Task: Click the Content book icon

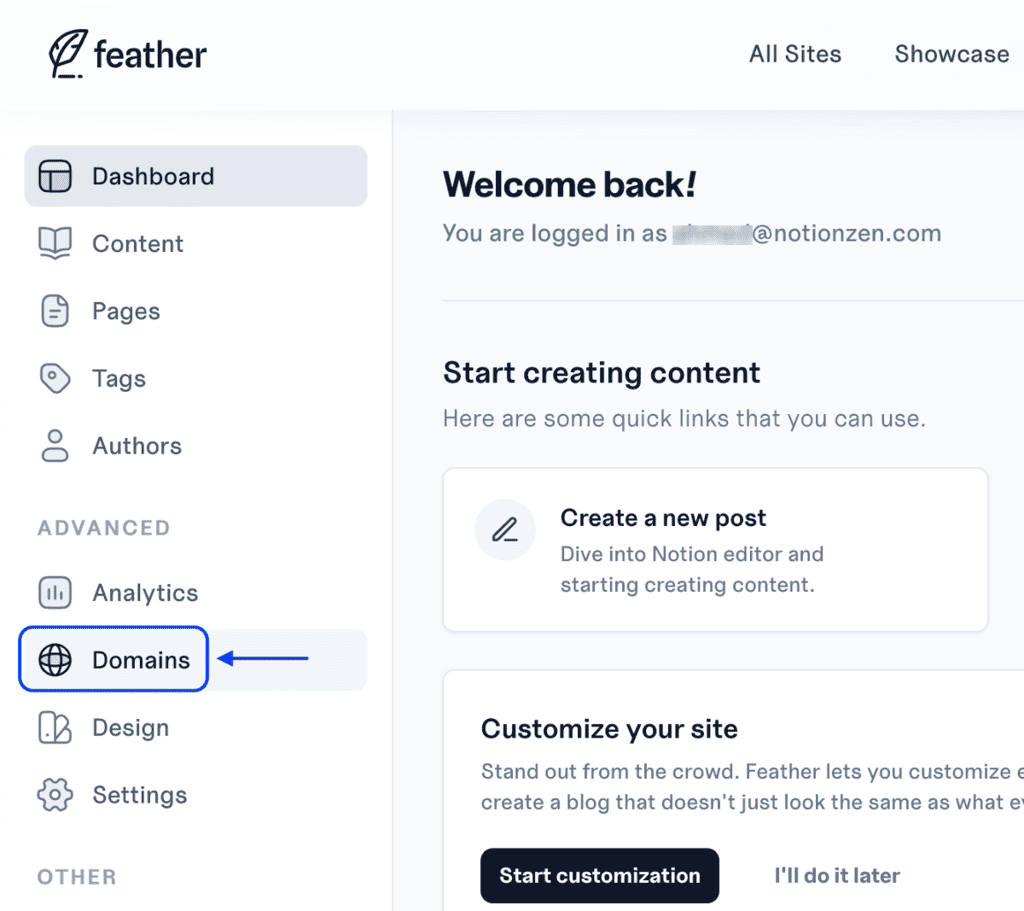Action: tap(55, 243)
